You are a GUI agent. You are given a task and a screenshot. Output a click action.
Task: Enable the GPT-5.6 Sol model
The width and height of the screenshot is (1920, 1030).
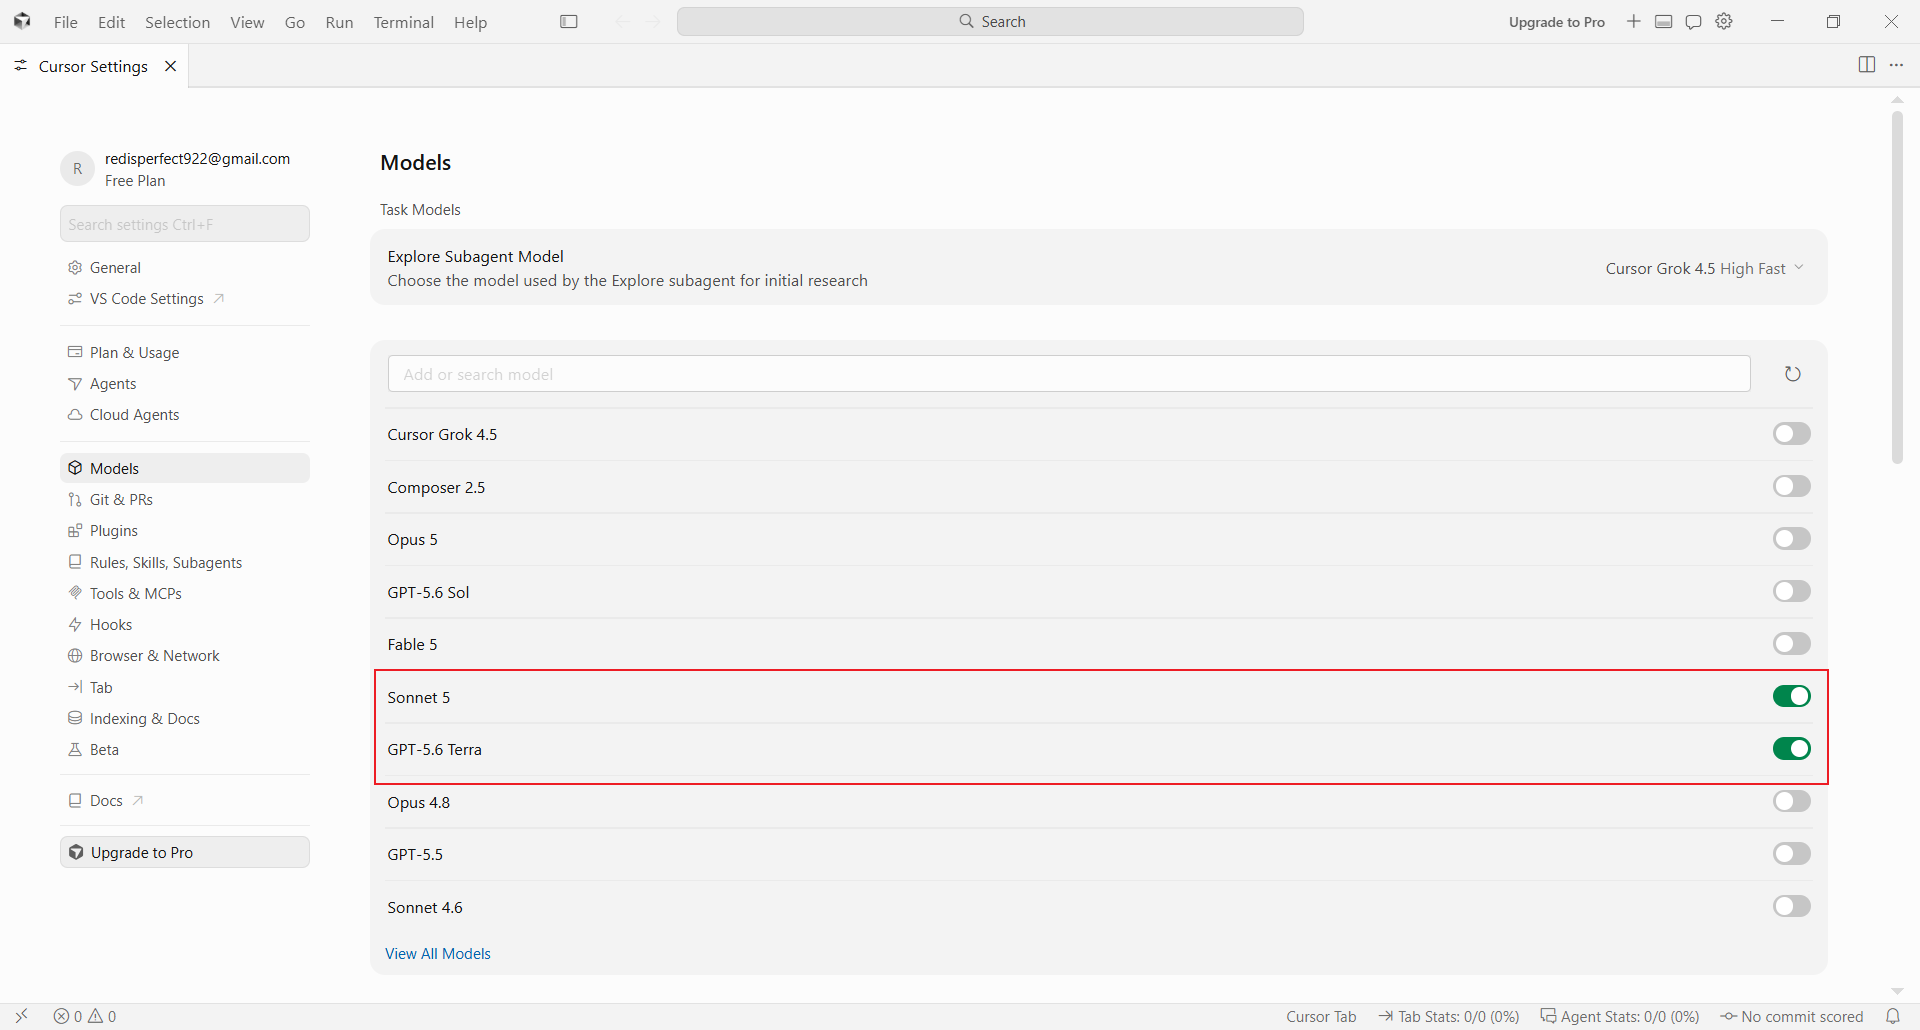[x=1791, y=592]
